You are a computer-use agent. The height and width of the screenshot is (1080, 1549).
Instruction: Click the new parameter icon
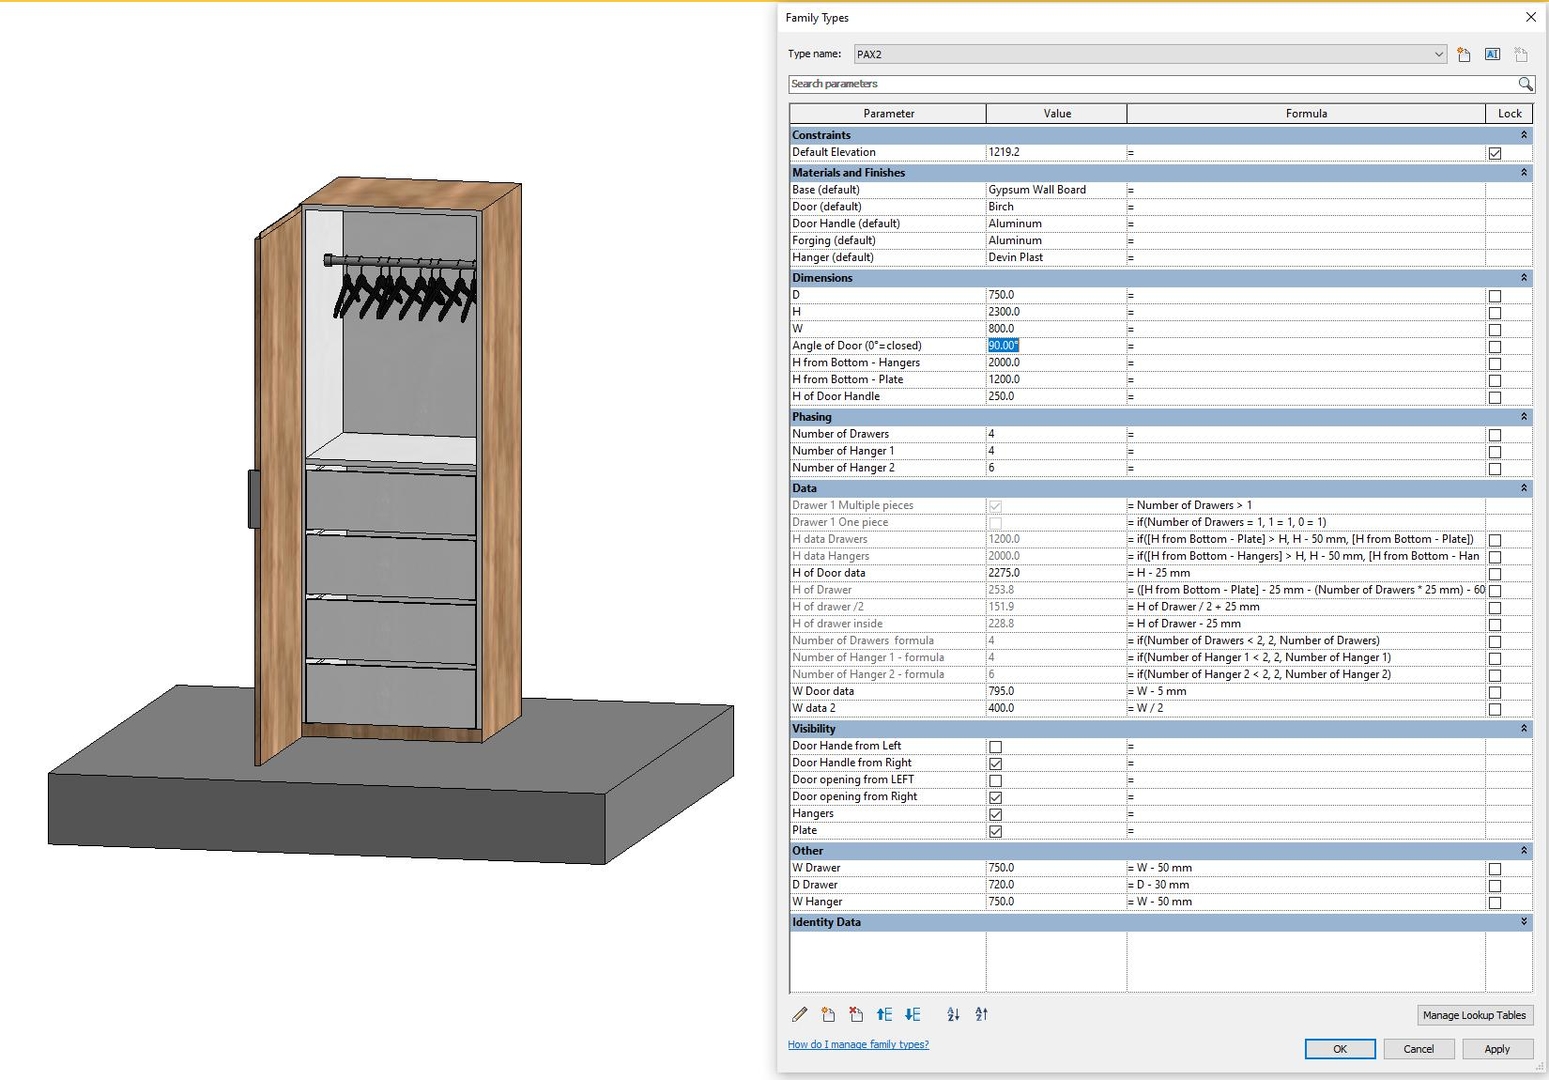(x=827, y=1014)
